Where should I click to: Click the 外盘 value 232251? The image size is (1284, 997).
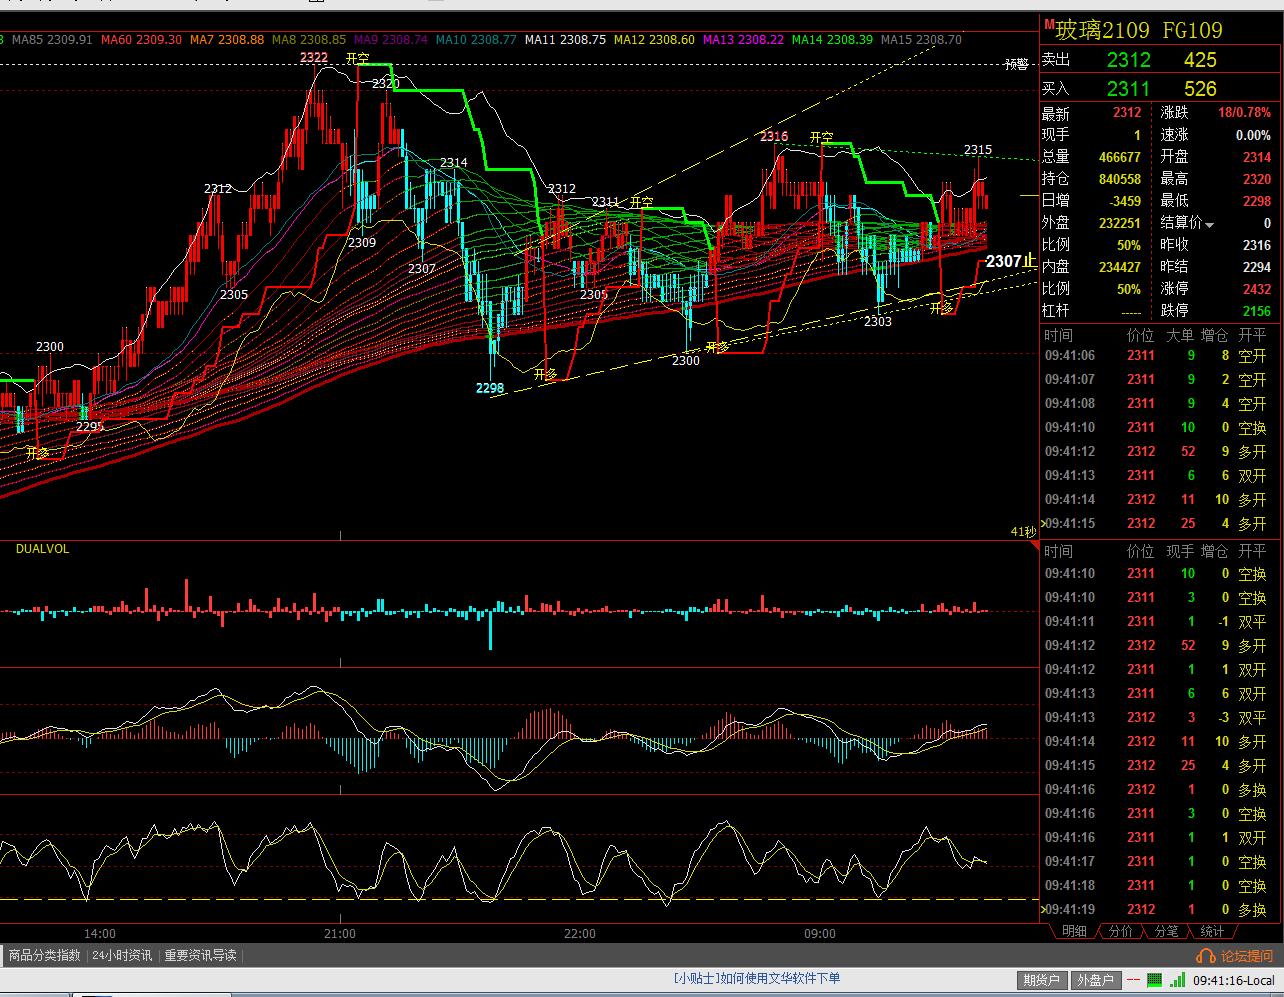1119,223
